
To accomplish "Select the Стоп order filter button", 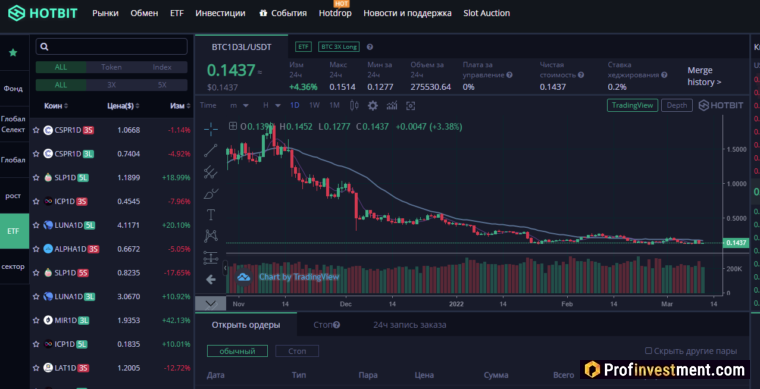I will click(297, 351).
